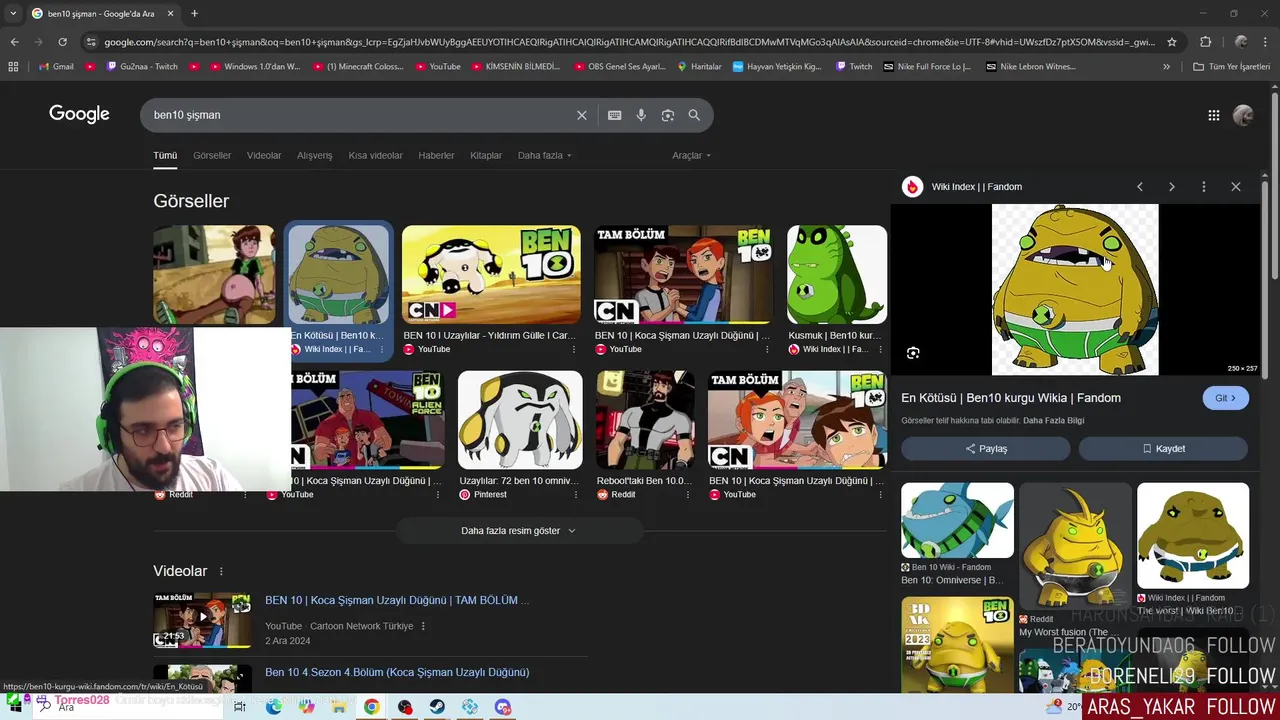Switch to the Görseller tab
Viewport: 1280px width, 720px height.
pos(212,156)
